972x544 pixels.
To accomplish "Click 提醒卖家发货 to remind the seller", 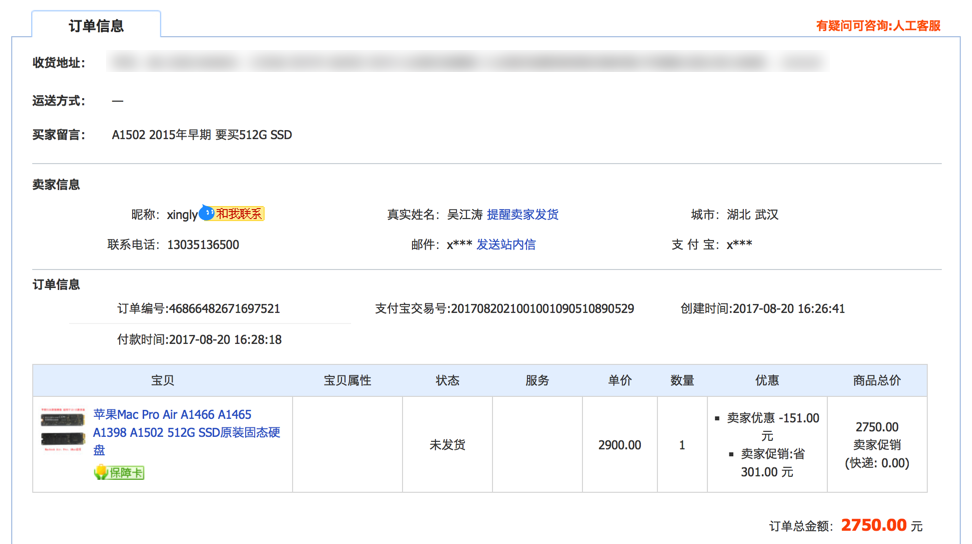I will tap(523, 214).
